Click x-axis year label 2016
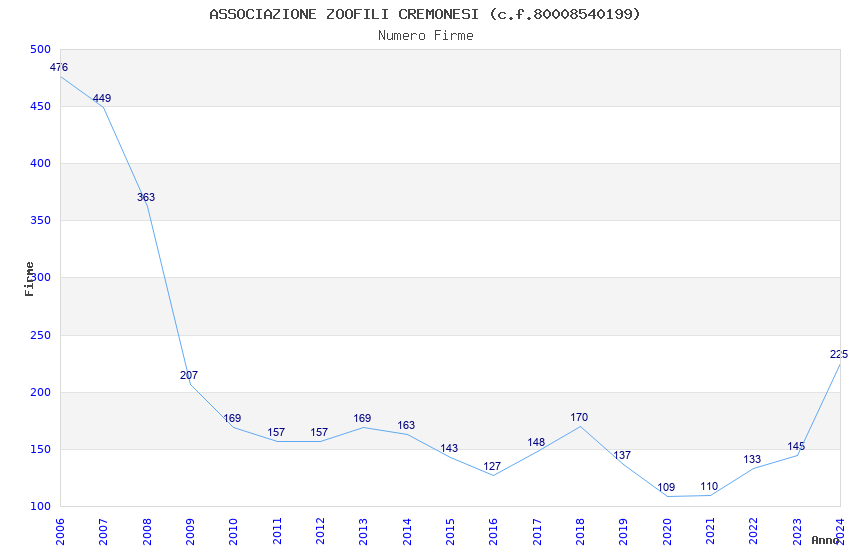This screenshot has height=550, width=850. [493, 532]
